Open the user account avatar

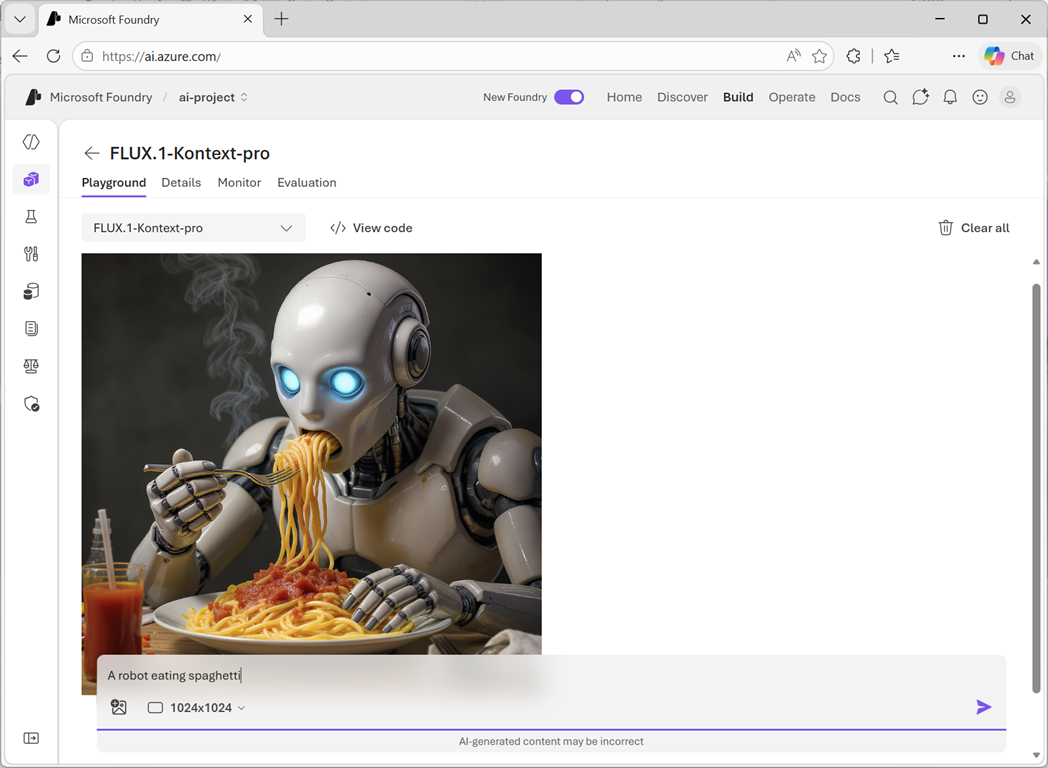pyautogui.click(x=1010, y=98)
